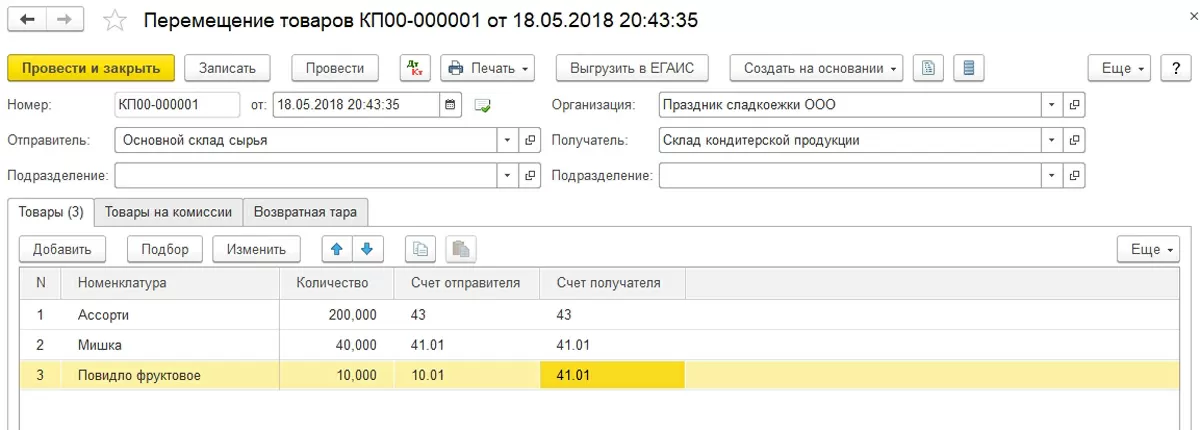1200x430 pixels.
Task: Open sender Подразделение linked item
Action: tap(530, 175)
